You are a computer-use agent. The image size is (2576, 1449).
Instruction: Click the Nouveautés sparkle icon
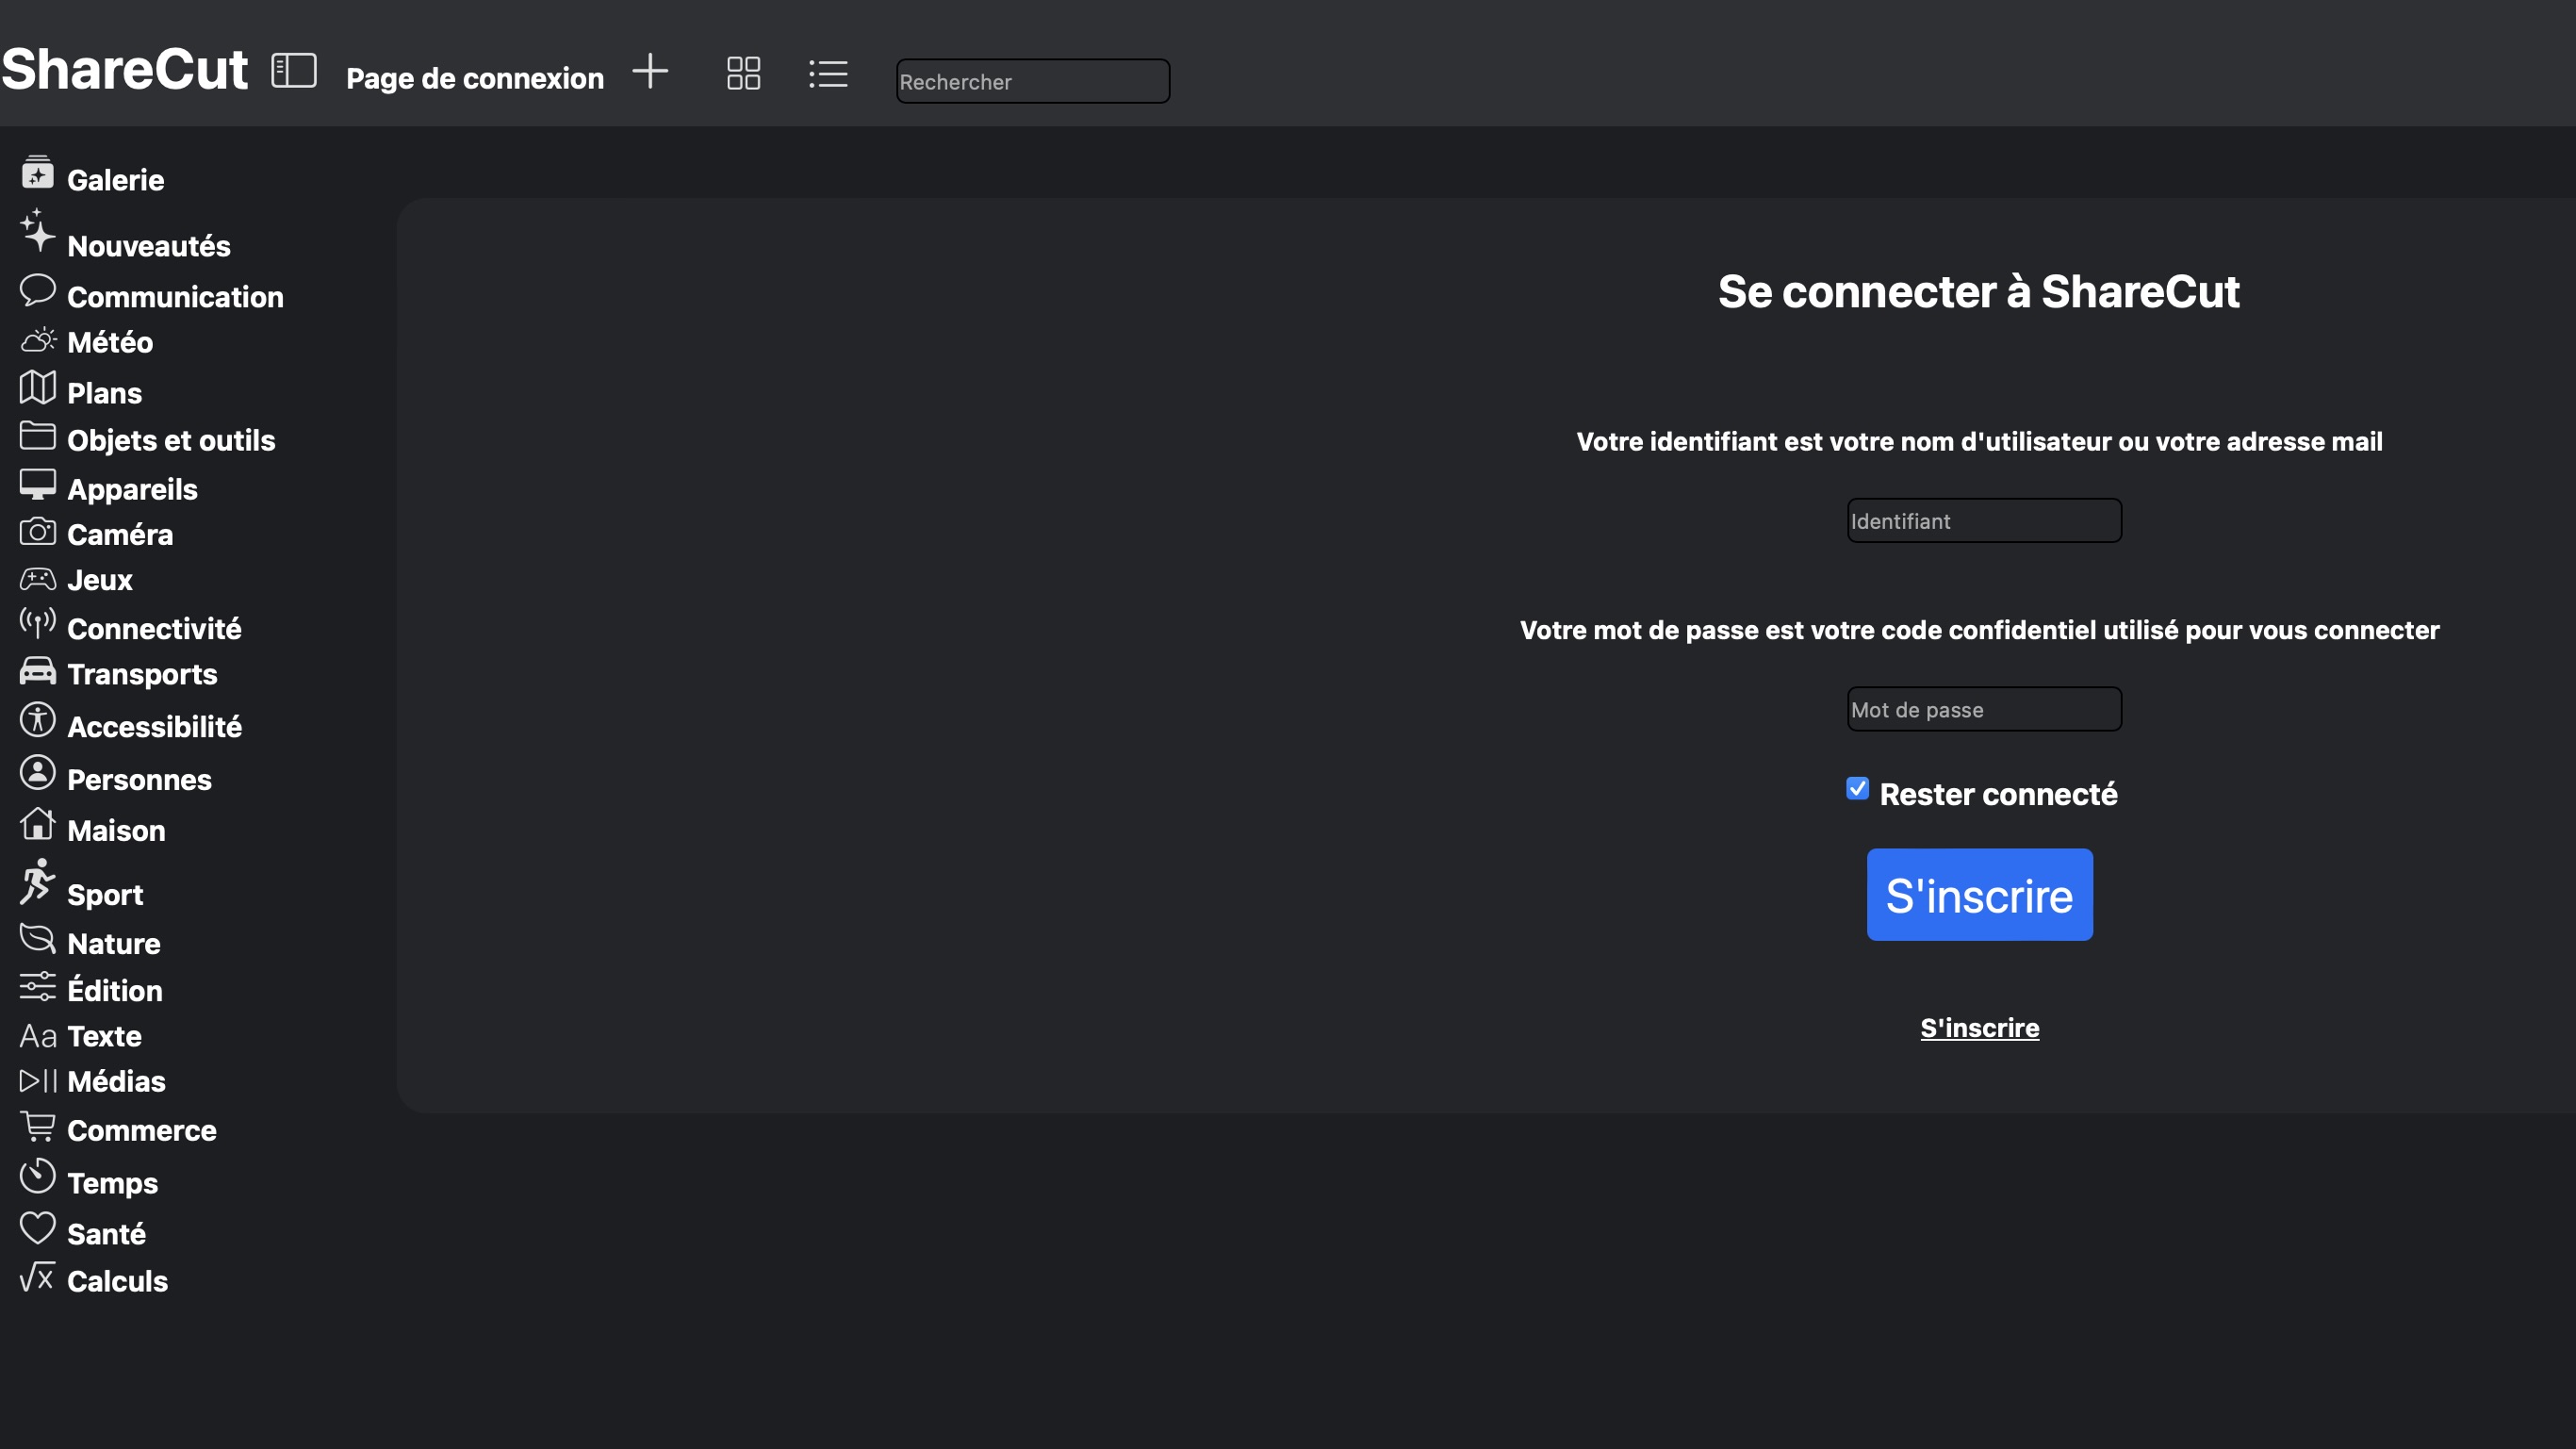tap(38, 230)
